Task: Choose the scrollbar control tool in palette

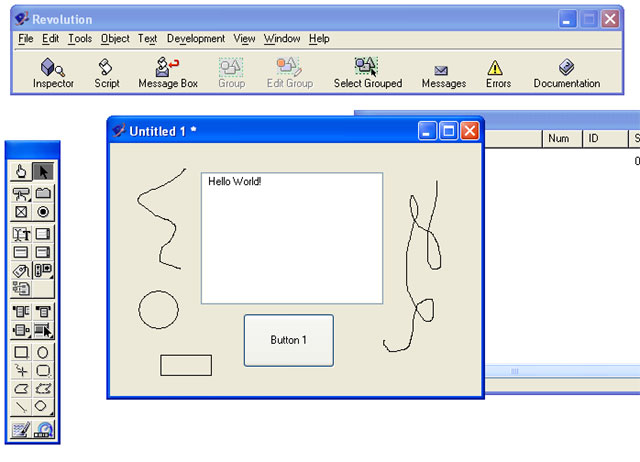Action: point(43,270)
